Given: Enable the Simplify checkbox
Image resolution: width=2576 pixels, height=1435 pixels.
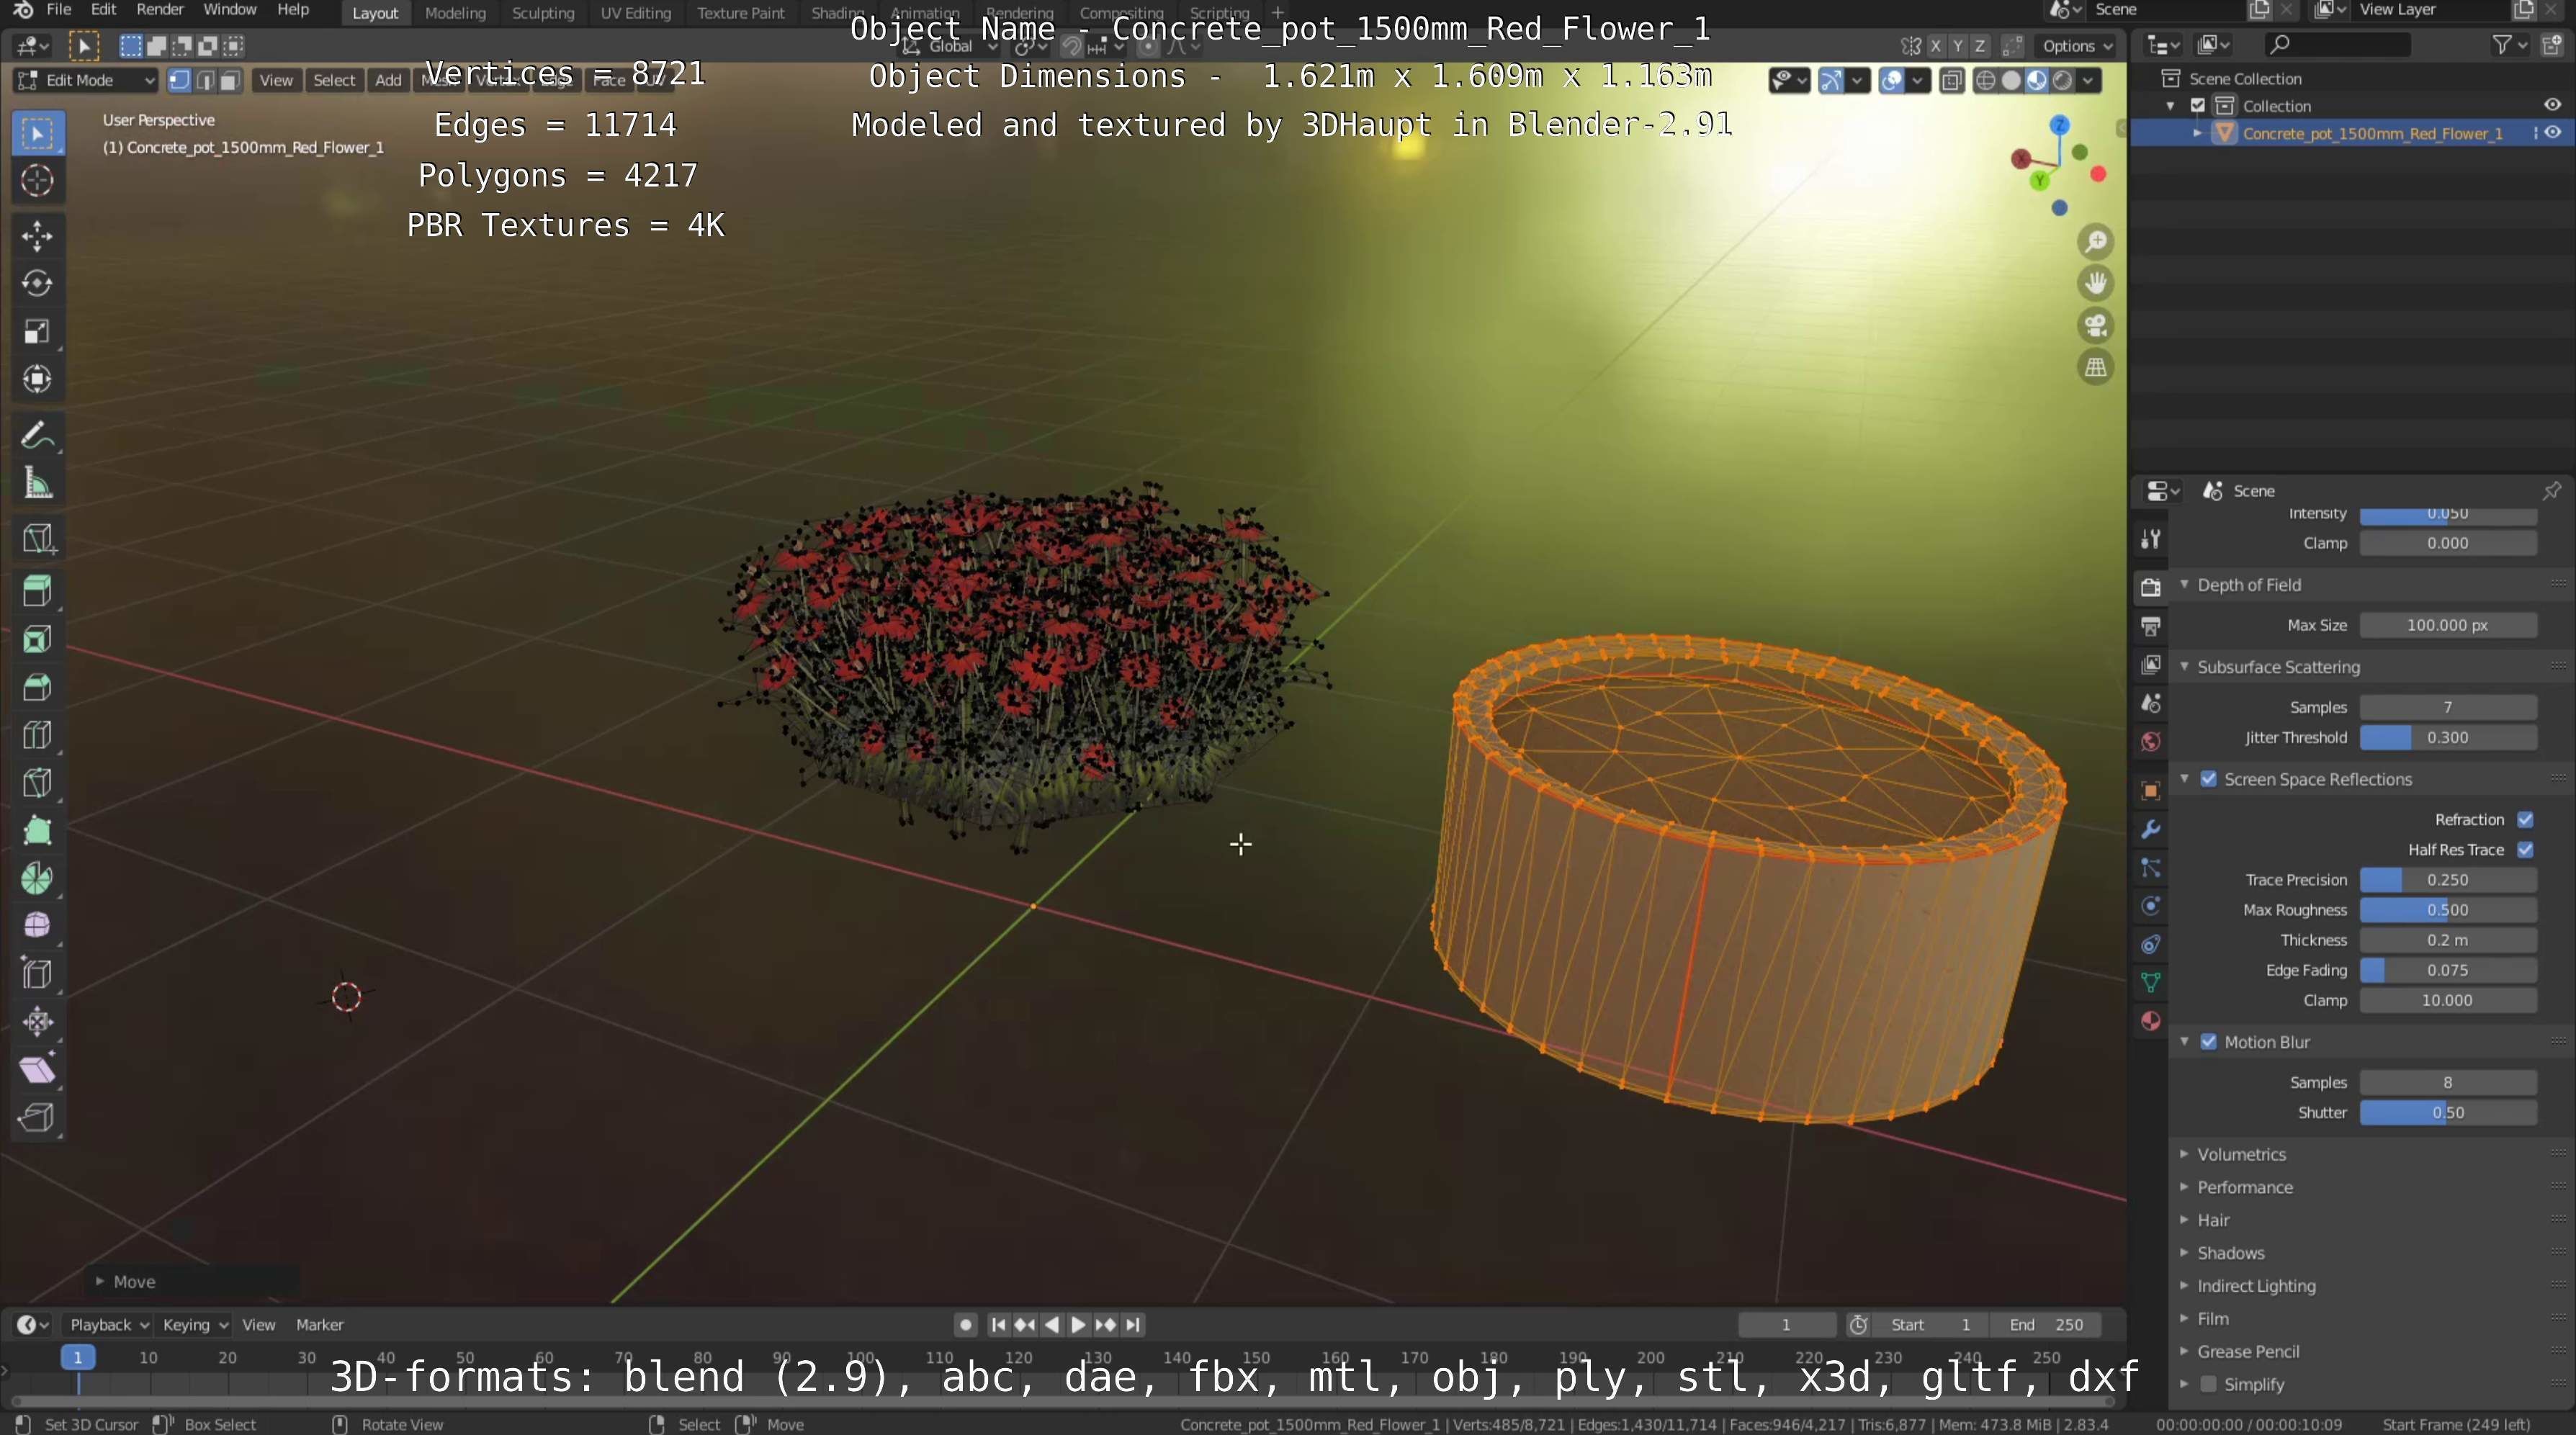Looking at the screenshot, I should point(2209,1384).
